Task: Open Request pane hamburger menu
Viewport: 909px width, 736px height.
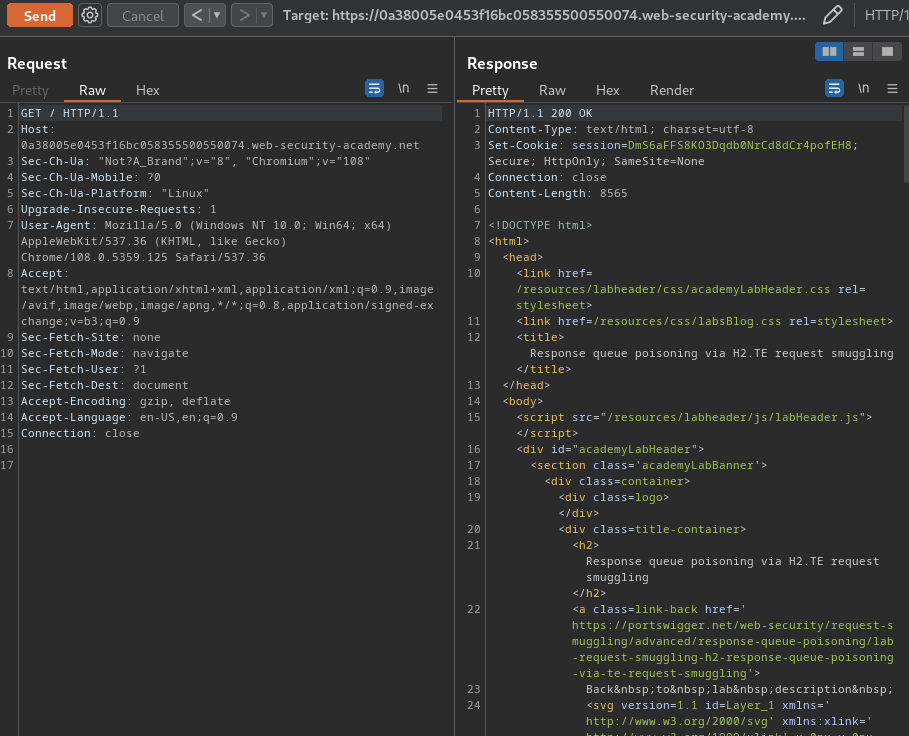Action: pyautogui.click(x=432, y=89)
